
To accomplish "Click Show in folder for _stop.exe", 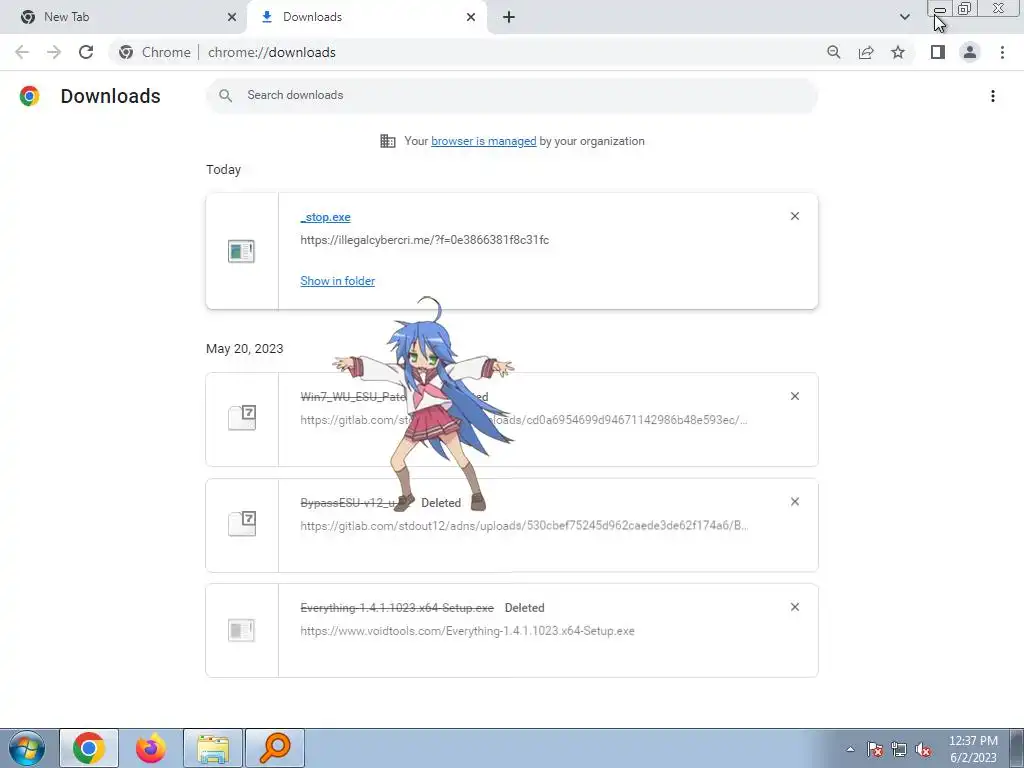I will (x=338, y=281).
